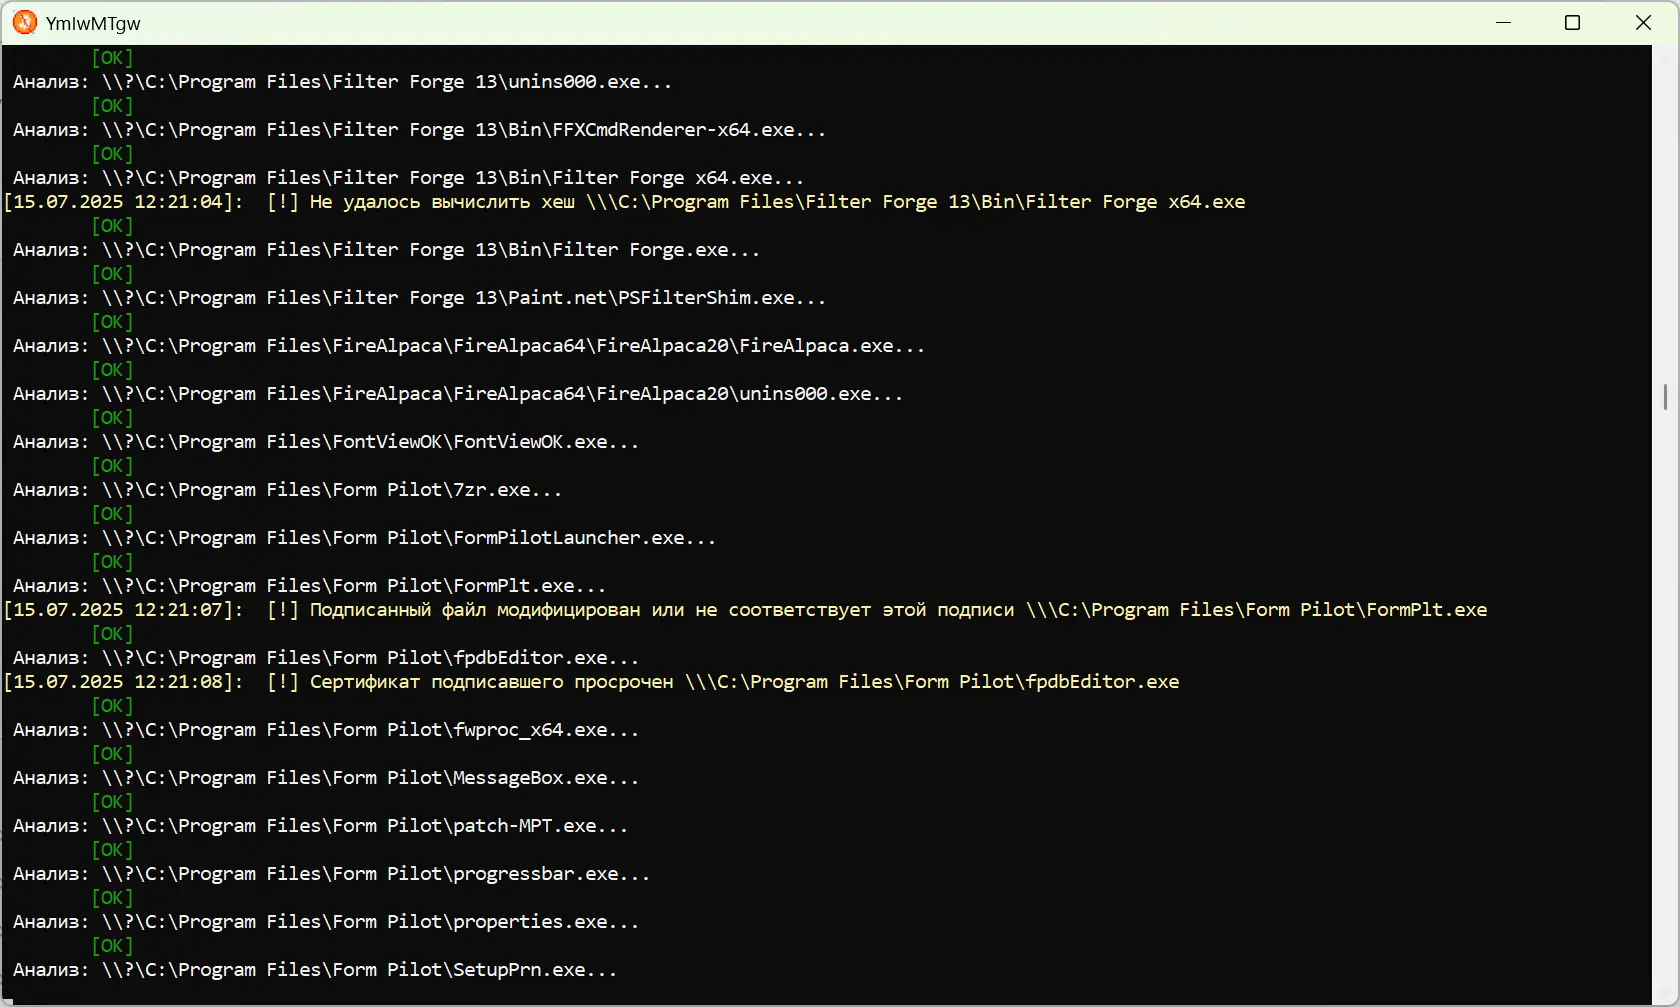Select the Анализ line for progressbar.exe

[331, 874]
